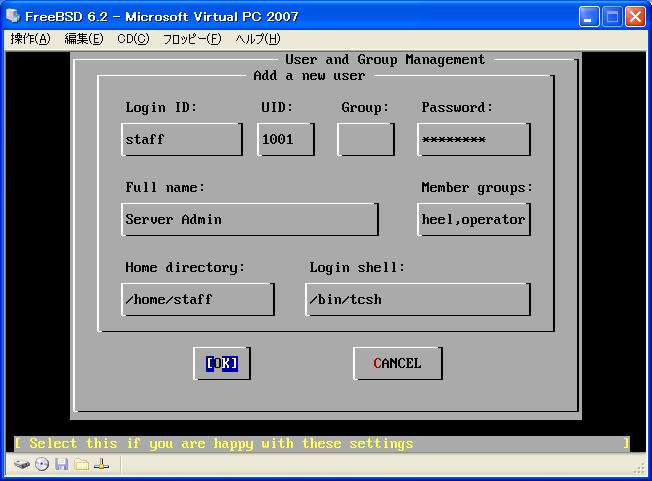Viewport: 652px width, 481px height.
Task: Minimize the Virtual PC window
Action: pyautogui.click(x=589, y=17)
